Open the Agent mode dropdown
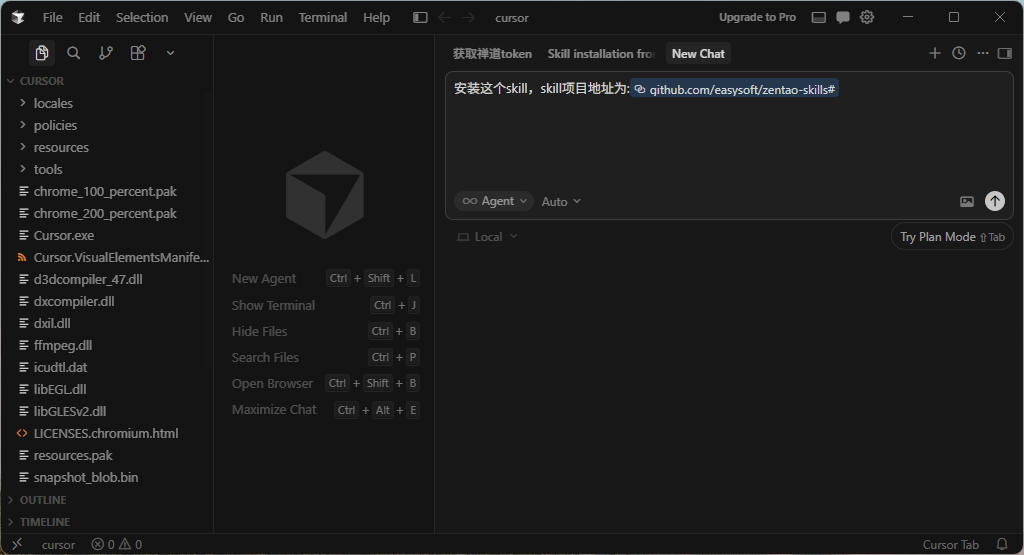The width and height of the screenshot is (1024, 555). (494, 201)
